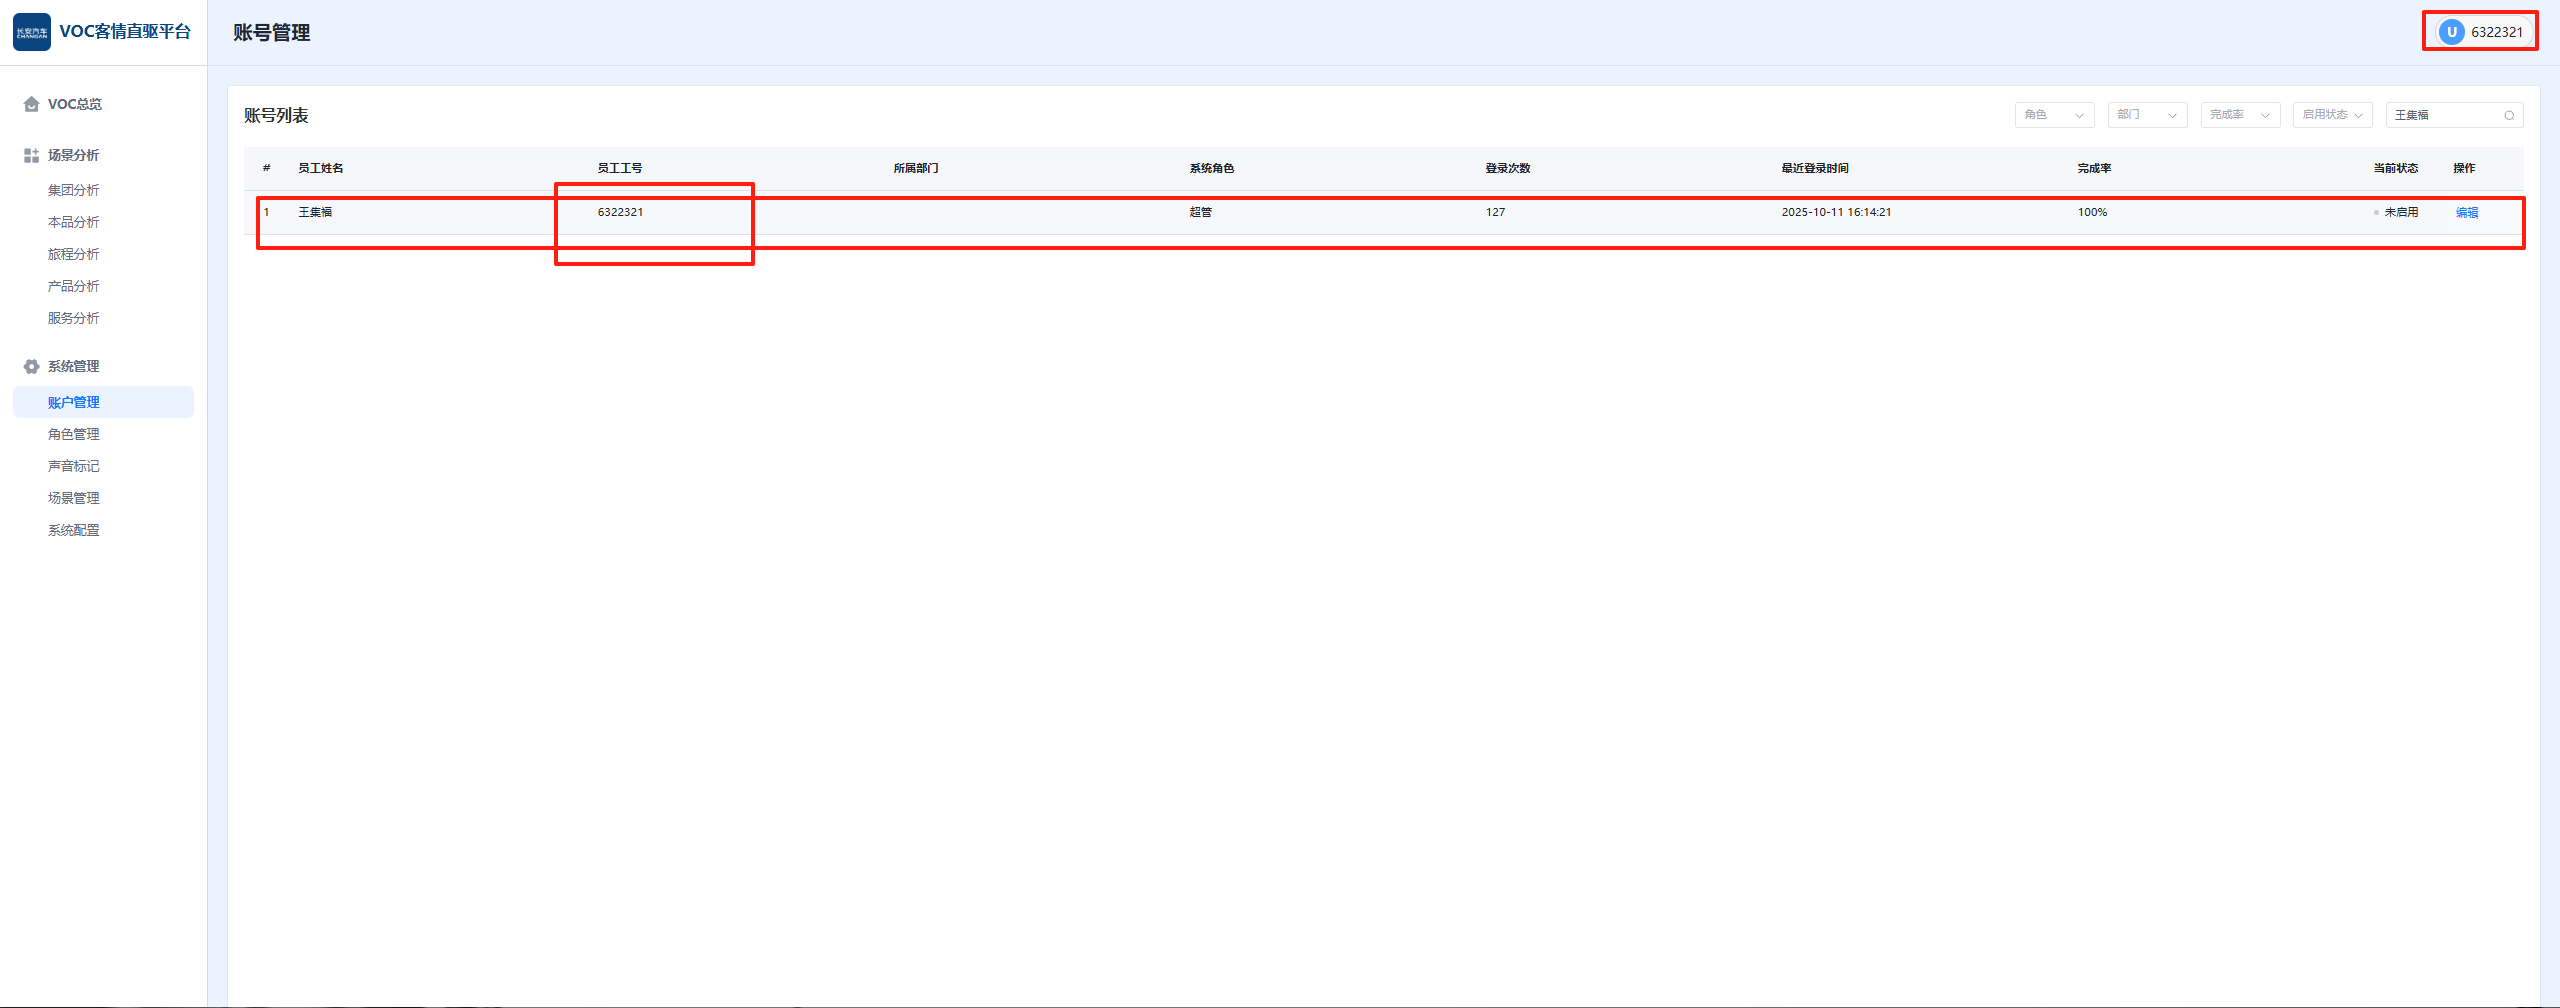The image size is (2560, 1008).
Task: Click the blue U user avatar
Action: [x=2451, y=32]
